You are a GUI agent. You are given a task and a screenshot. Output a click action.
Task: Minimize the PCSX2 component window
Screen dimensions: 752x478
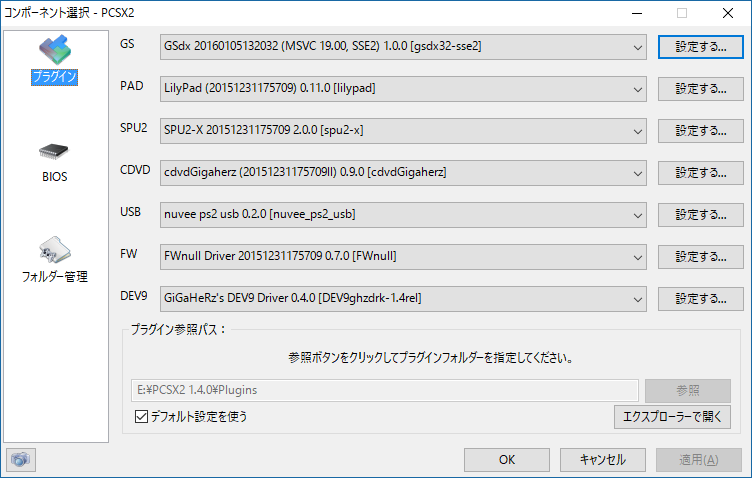[637, 13]
